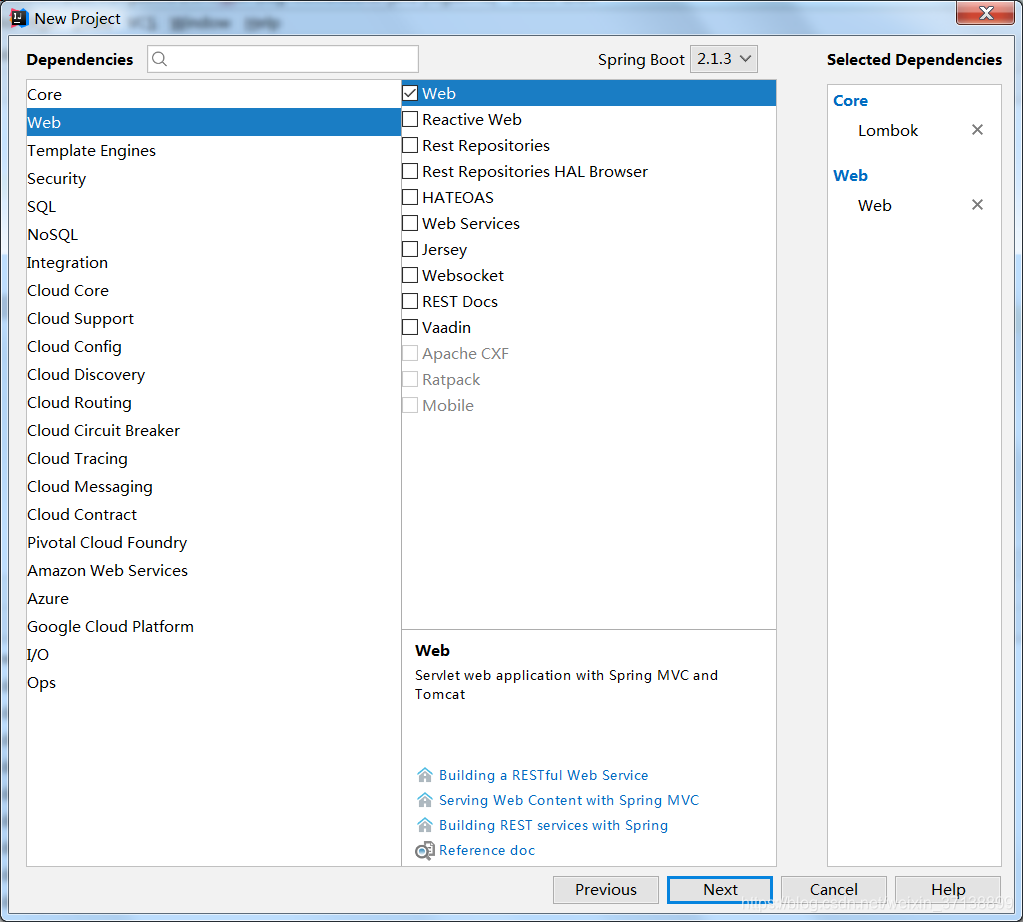1023x922 pixels.
Task: Open Building a RESTful Web Service guide
Action: click(543, 775)
